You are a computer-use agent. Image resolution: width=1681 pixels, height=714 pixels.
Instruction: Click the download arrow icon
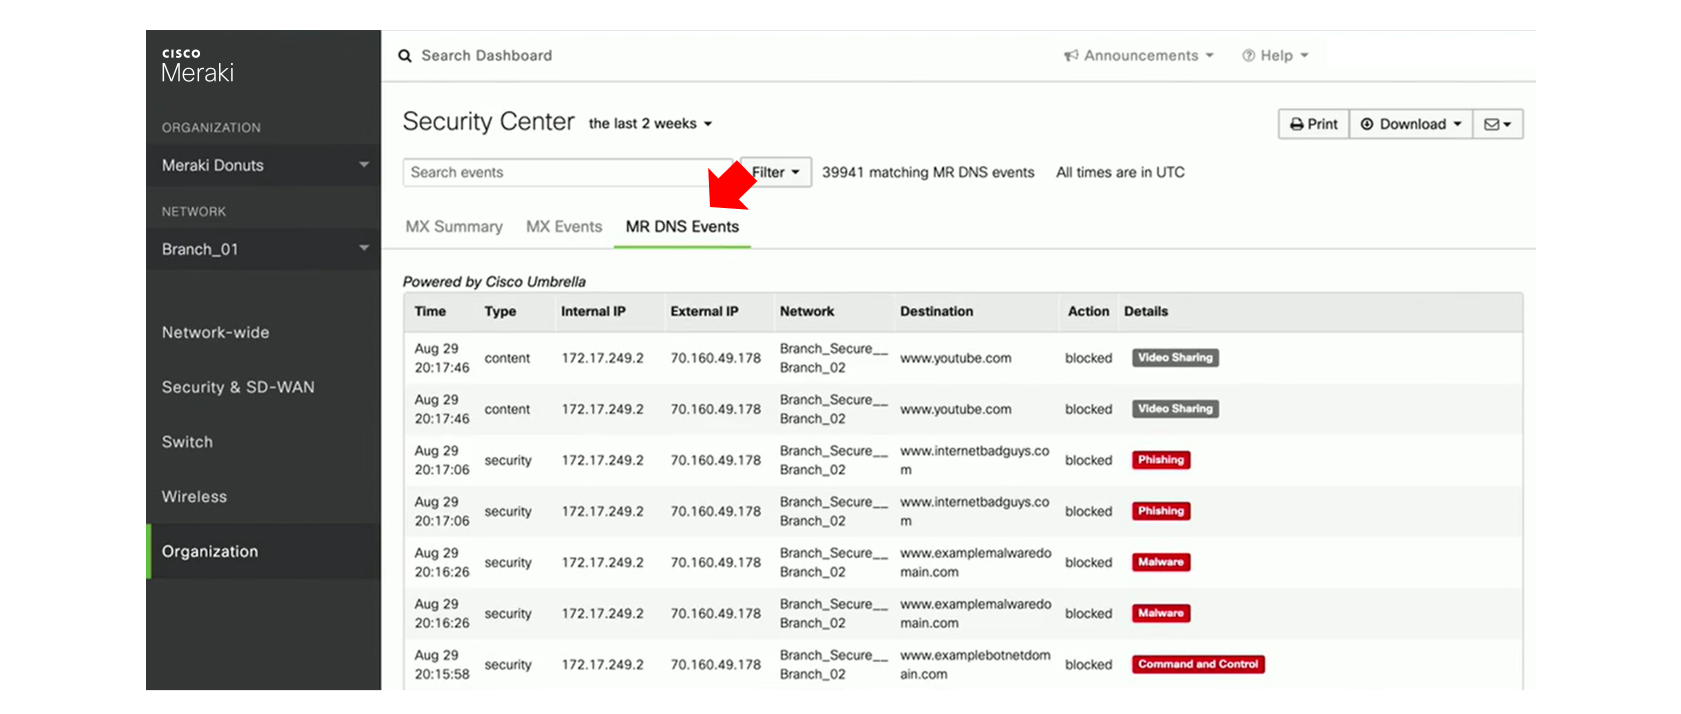(1367, 124)
